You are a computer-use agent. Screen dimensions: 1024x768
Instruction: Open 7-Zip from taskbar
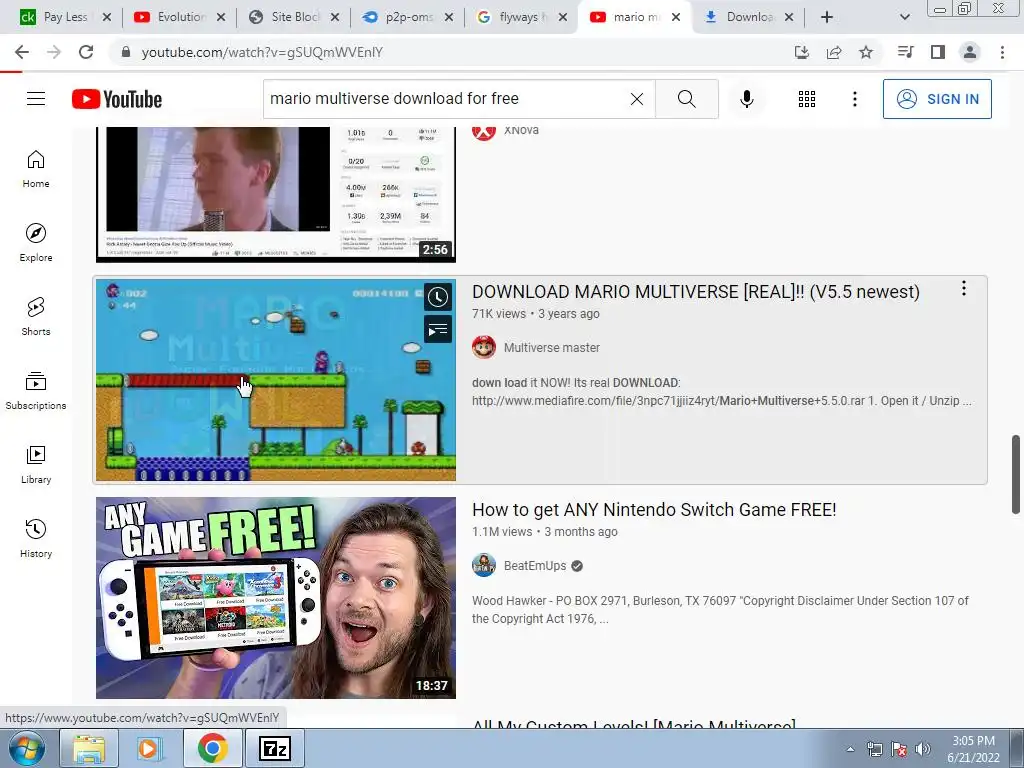point(275,748)
